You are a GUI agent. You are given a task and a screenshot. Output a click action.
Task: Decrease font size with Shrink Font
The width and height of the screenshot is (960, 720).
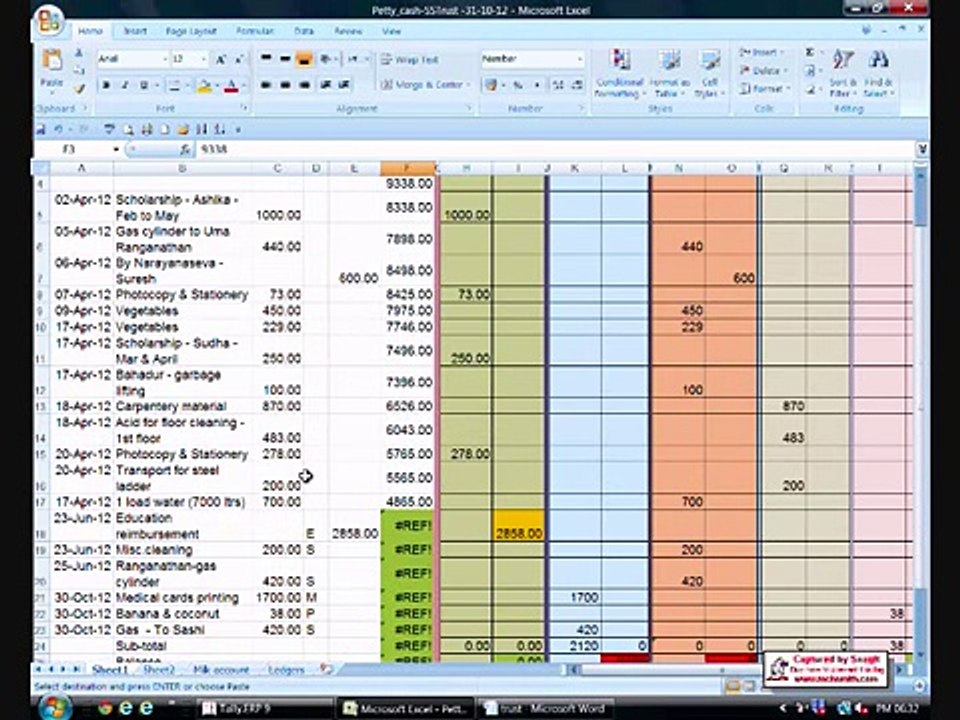pos(239,59)
